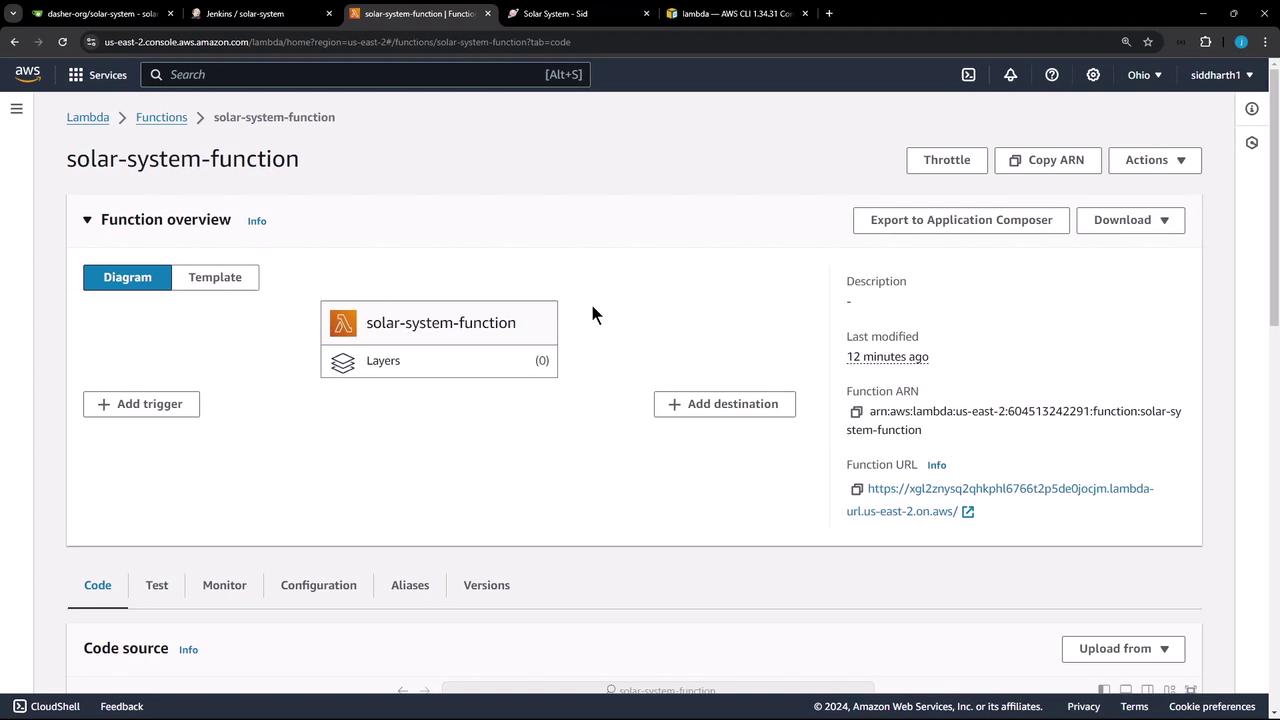Open the AWS console home logo

(x=27, y=74)
